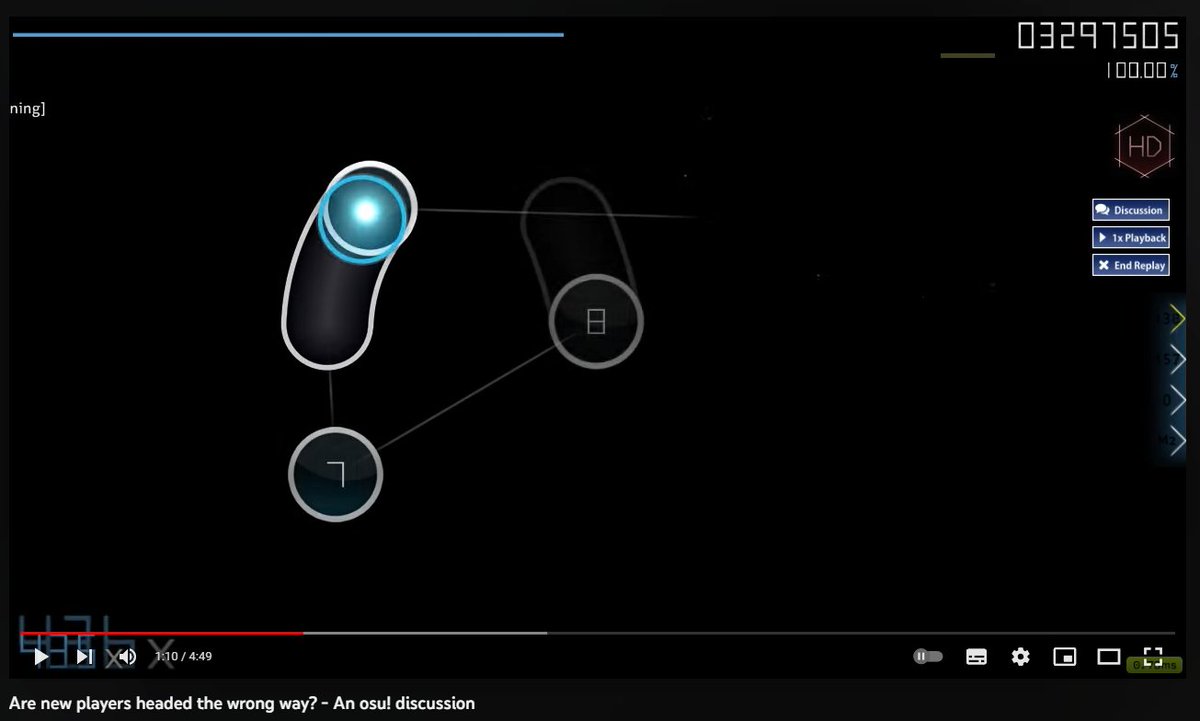Click hit circle number 7
The height and width of the screenshot is (721, 1200).
coord(336,474)
